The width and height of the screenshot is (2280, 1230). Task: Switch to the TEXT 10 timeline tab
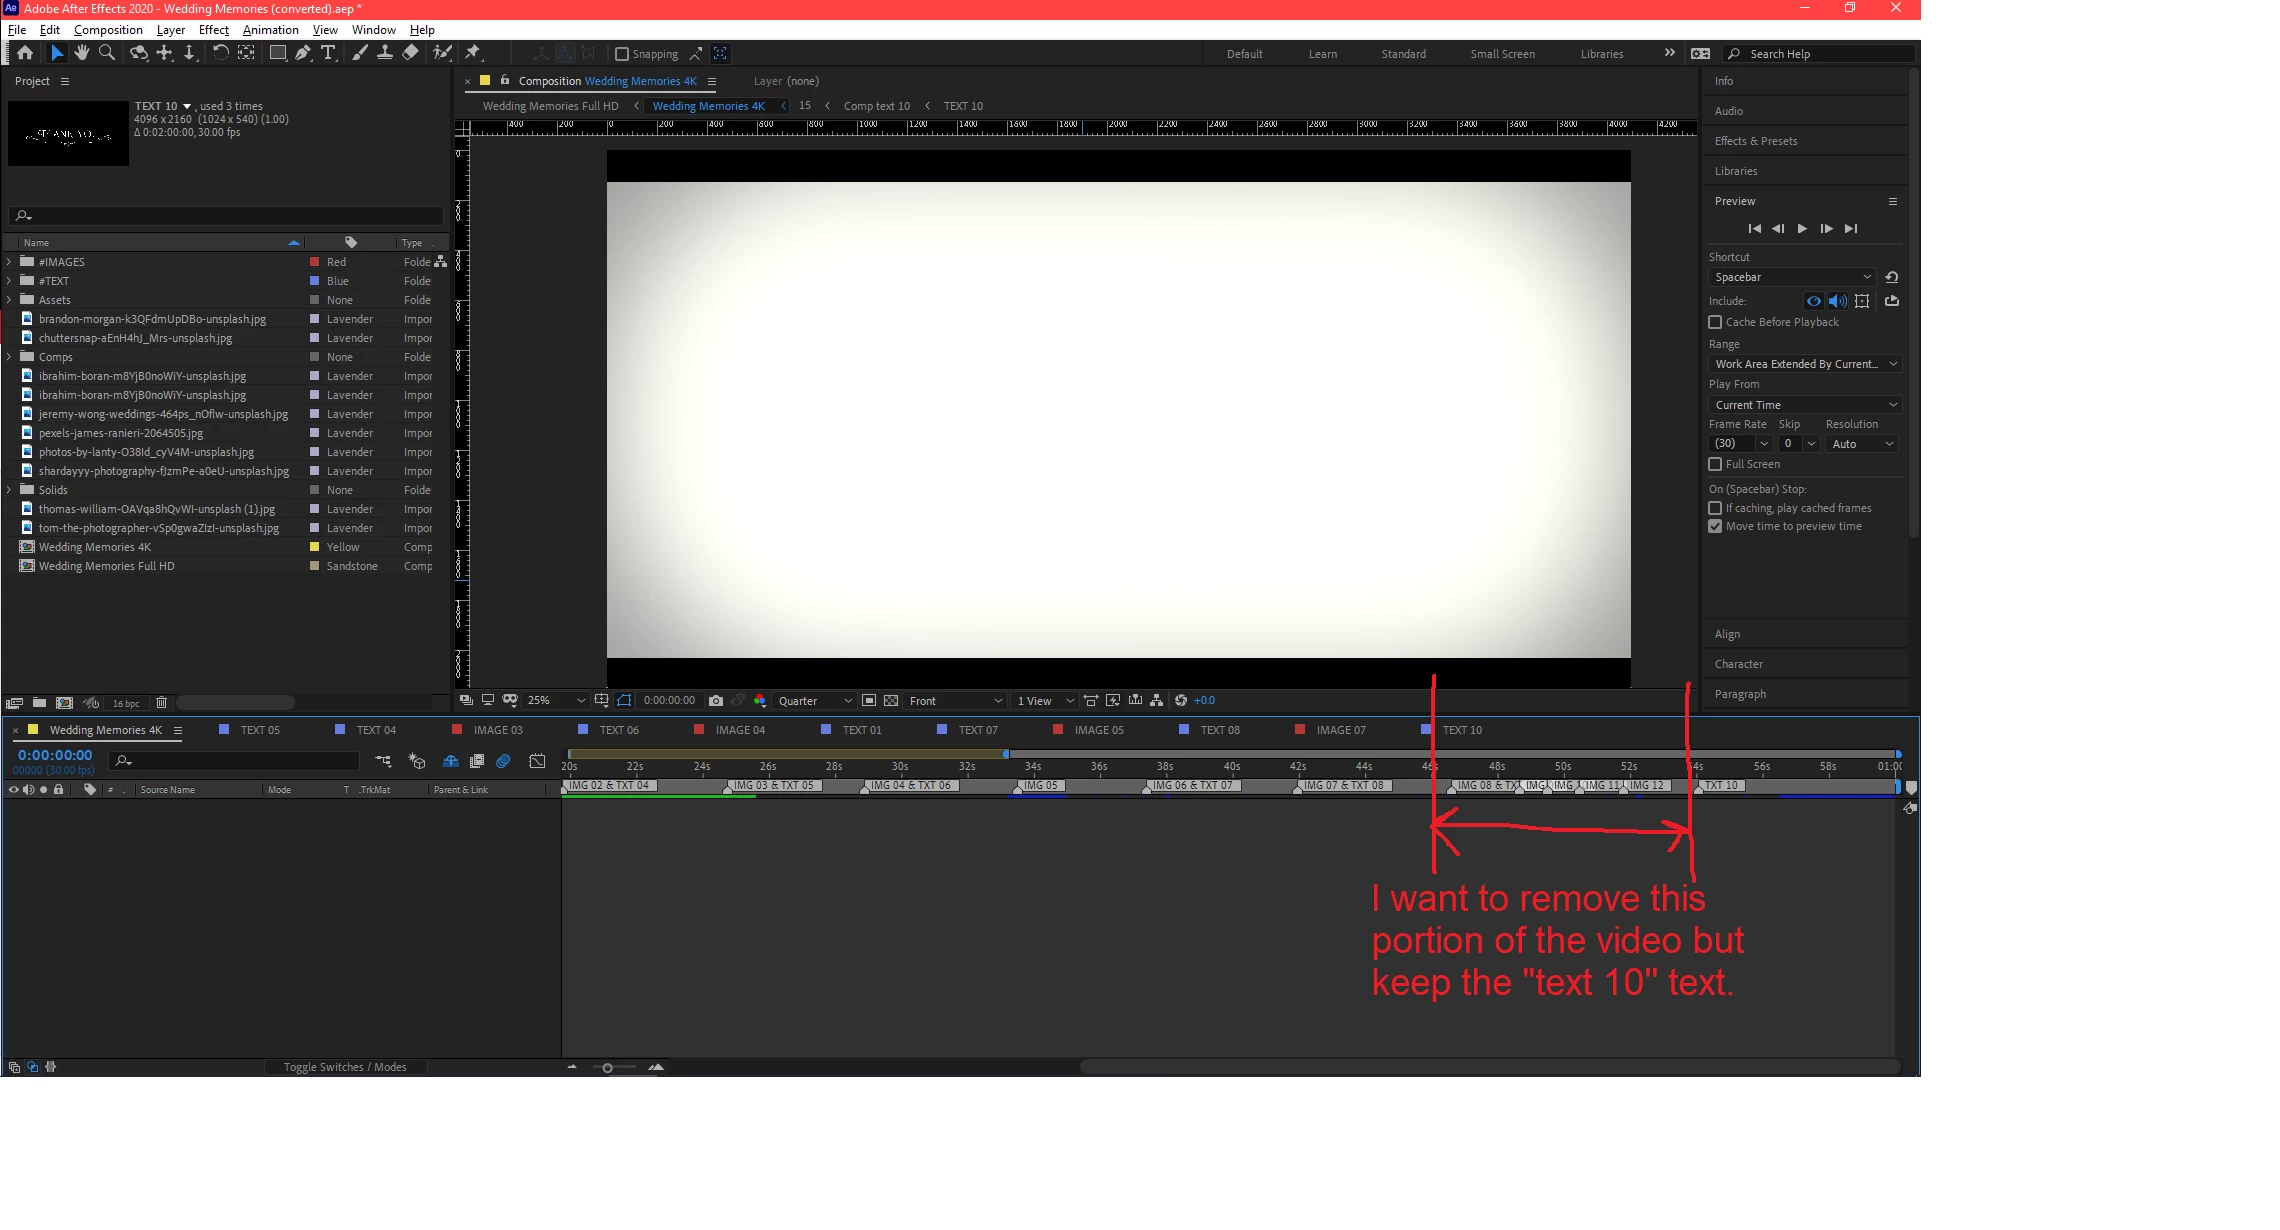coord(1461,730)
